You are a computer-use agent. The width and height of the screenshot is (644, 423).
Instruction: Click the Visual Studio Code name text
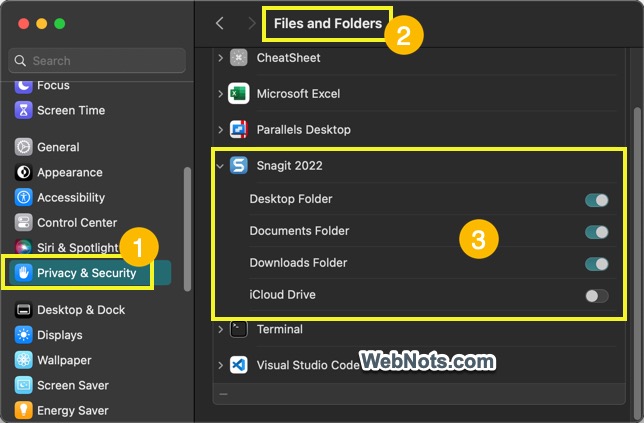[308, 365]
